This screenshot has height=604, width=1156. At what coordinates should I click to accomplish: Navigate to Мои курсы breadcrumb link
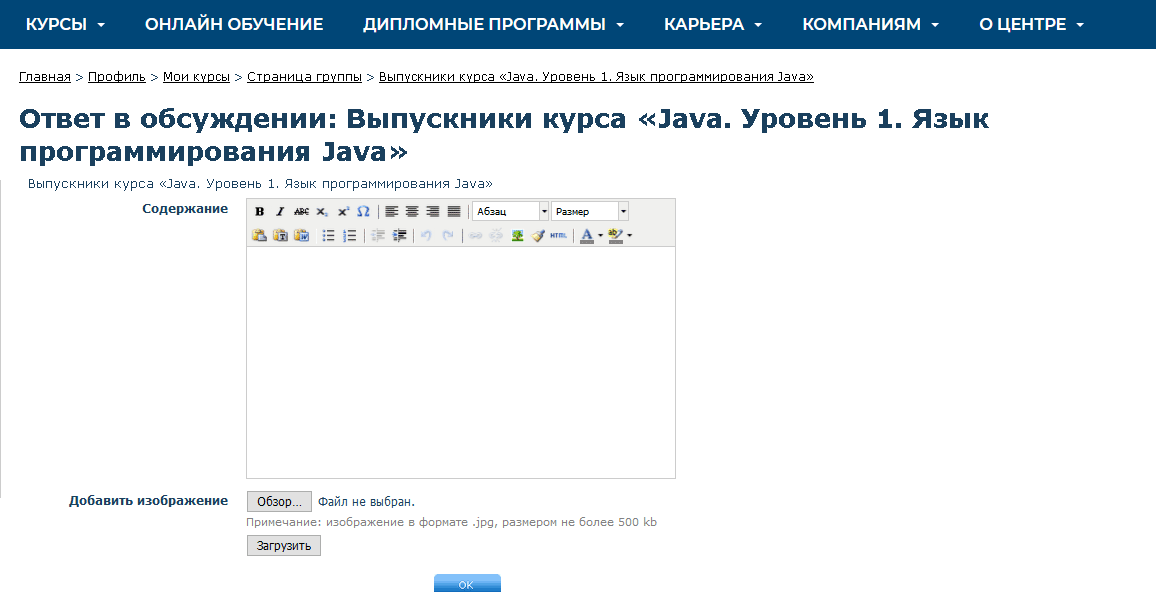(196, 77)
